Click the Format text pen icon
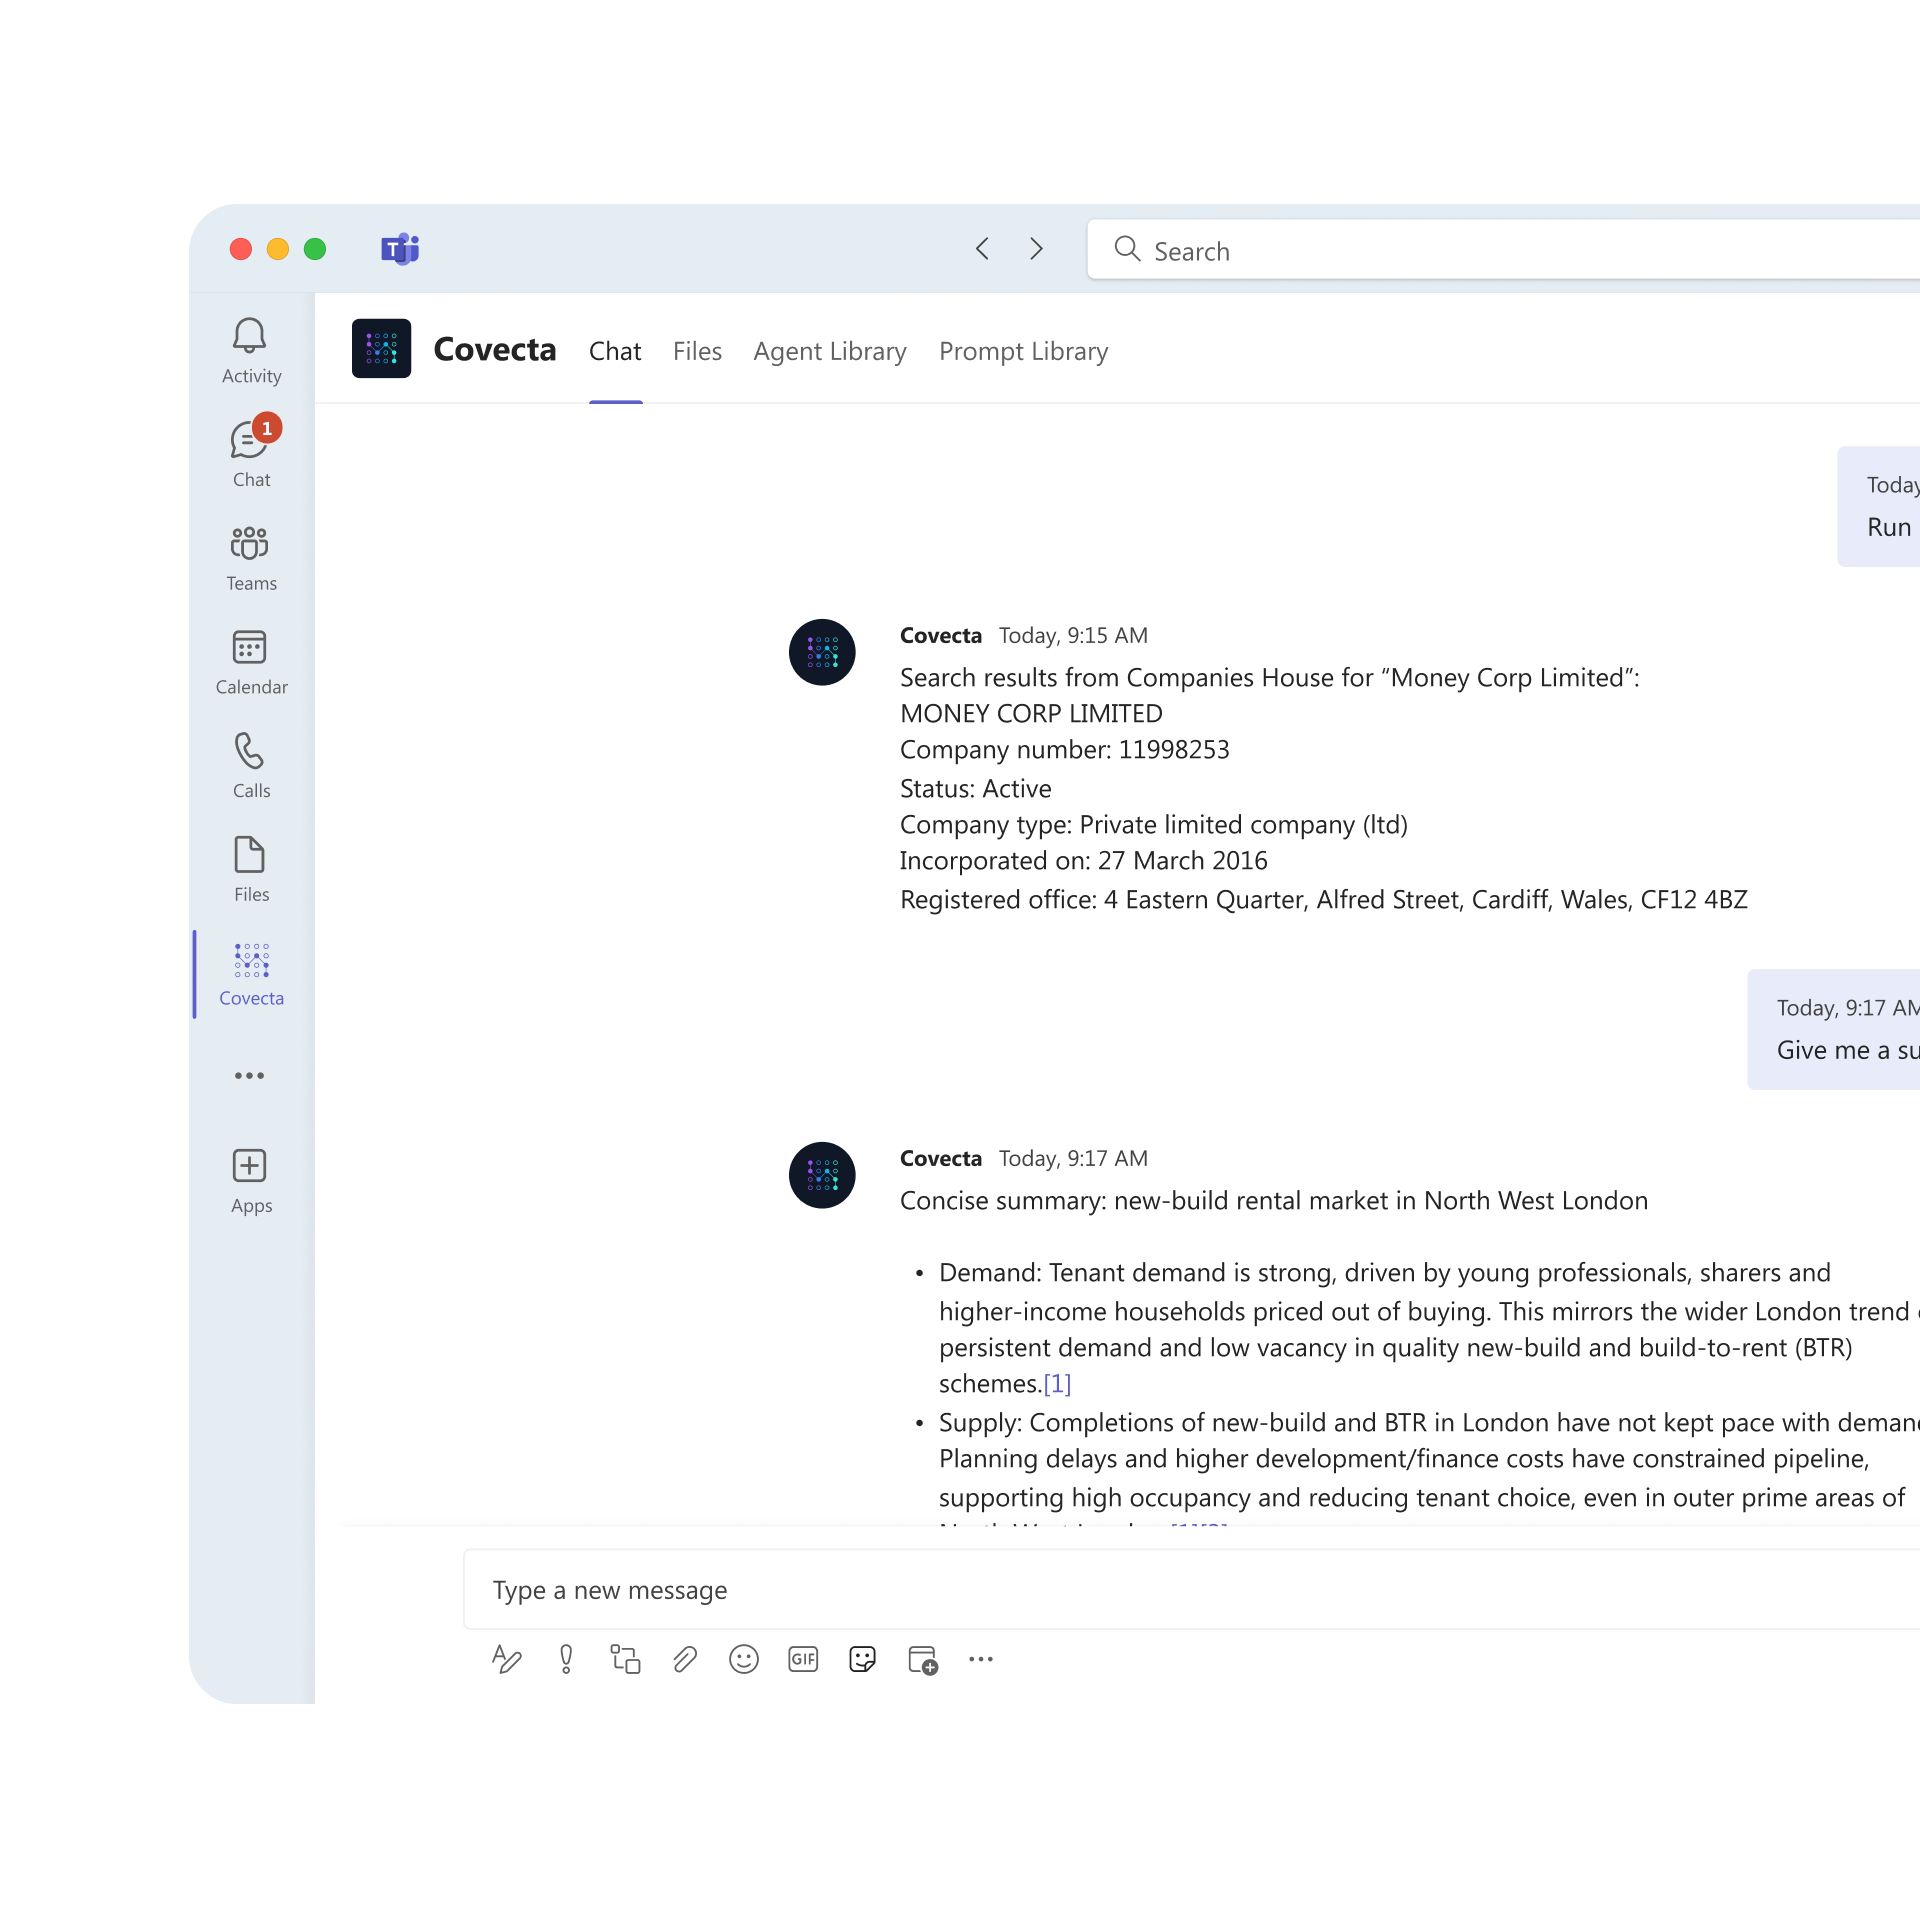The image size is (1920, 1908). 507,1659
